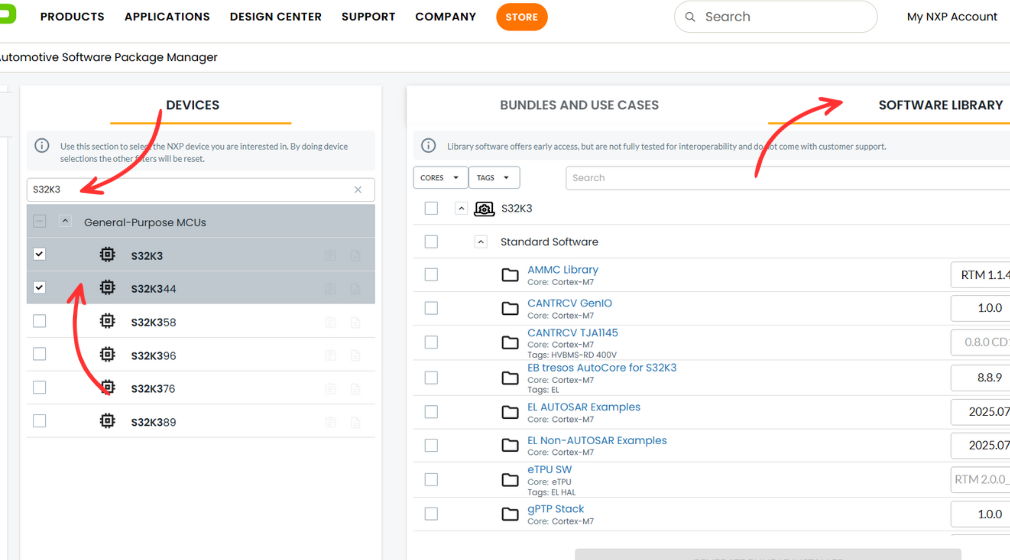Switch to BUNDLES AND USE CASES tab
The width and height of the screenshot is (1010, 560).
(579, 105)
